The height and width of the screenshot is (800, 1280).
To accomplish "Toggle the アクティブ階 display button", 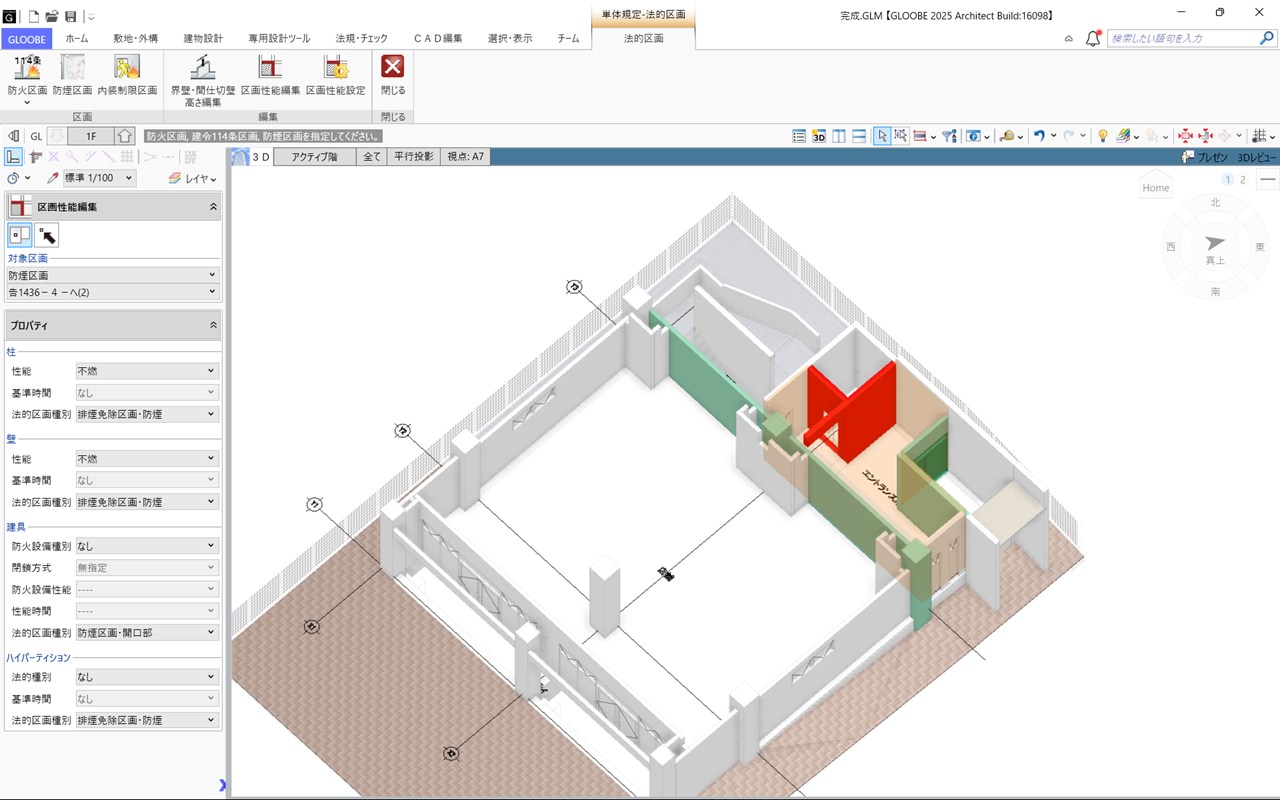I will pyautogui.click(x=314, y=157).
